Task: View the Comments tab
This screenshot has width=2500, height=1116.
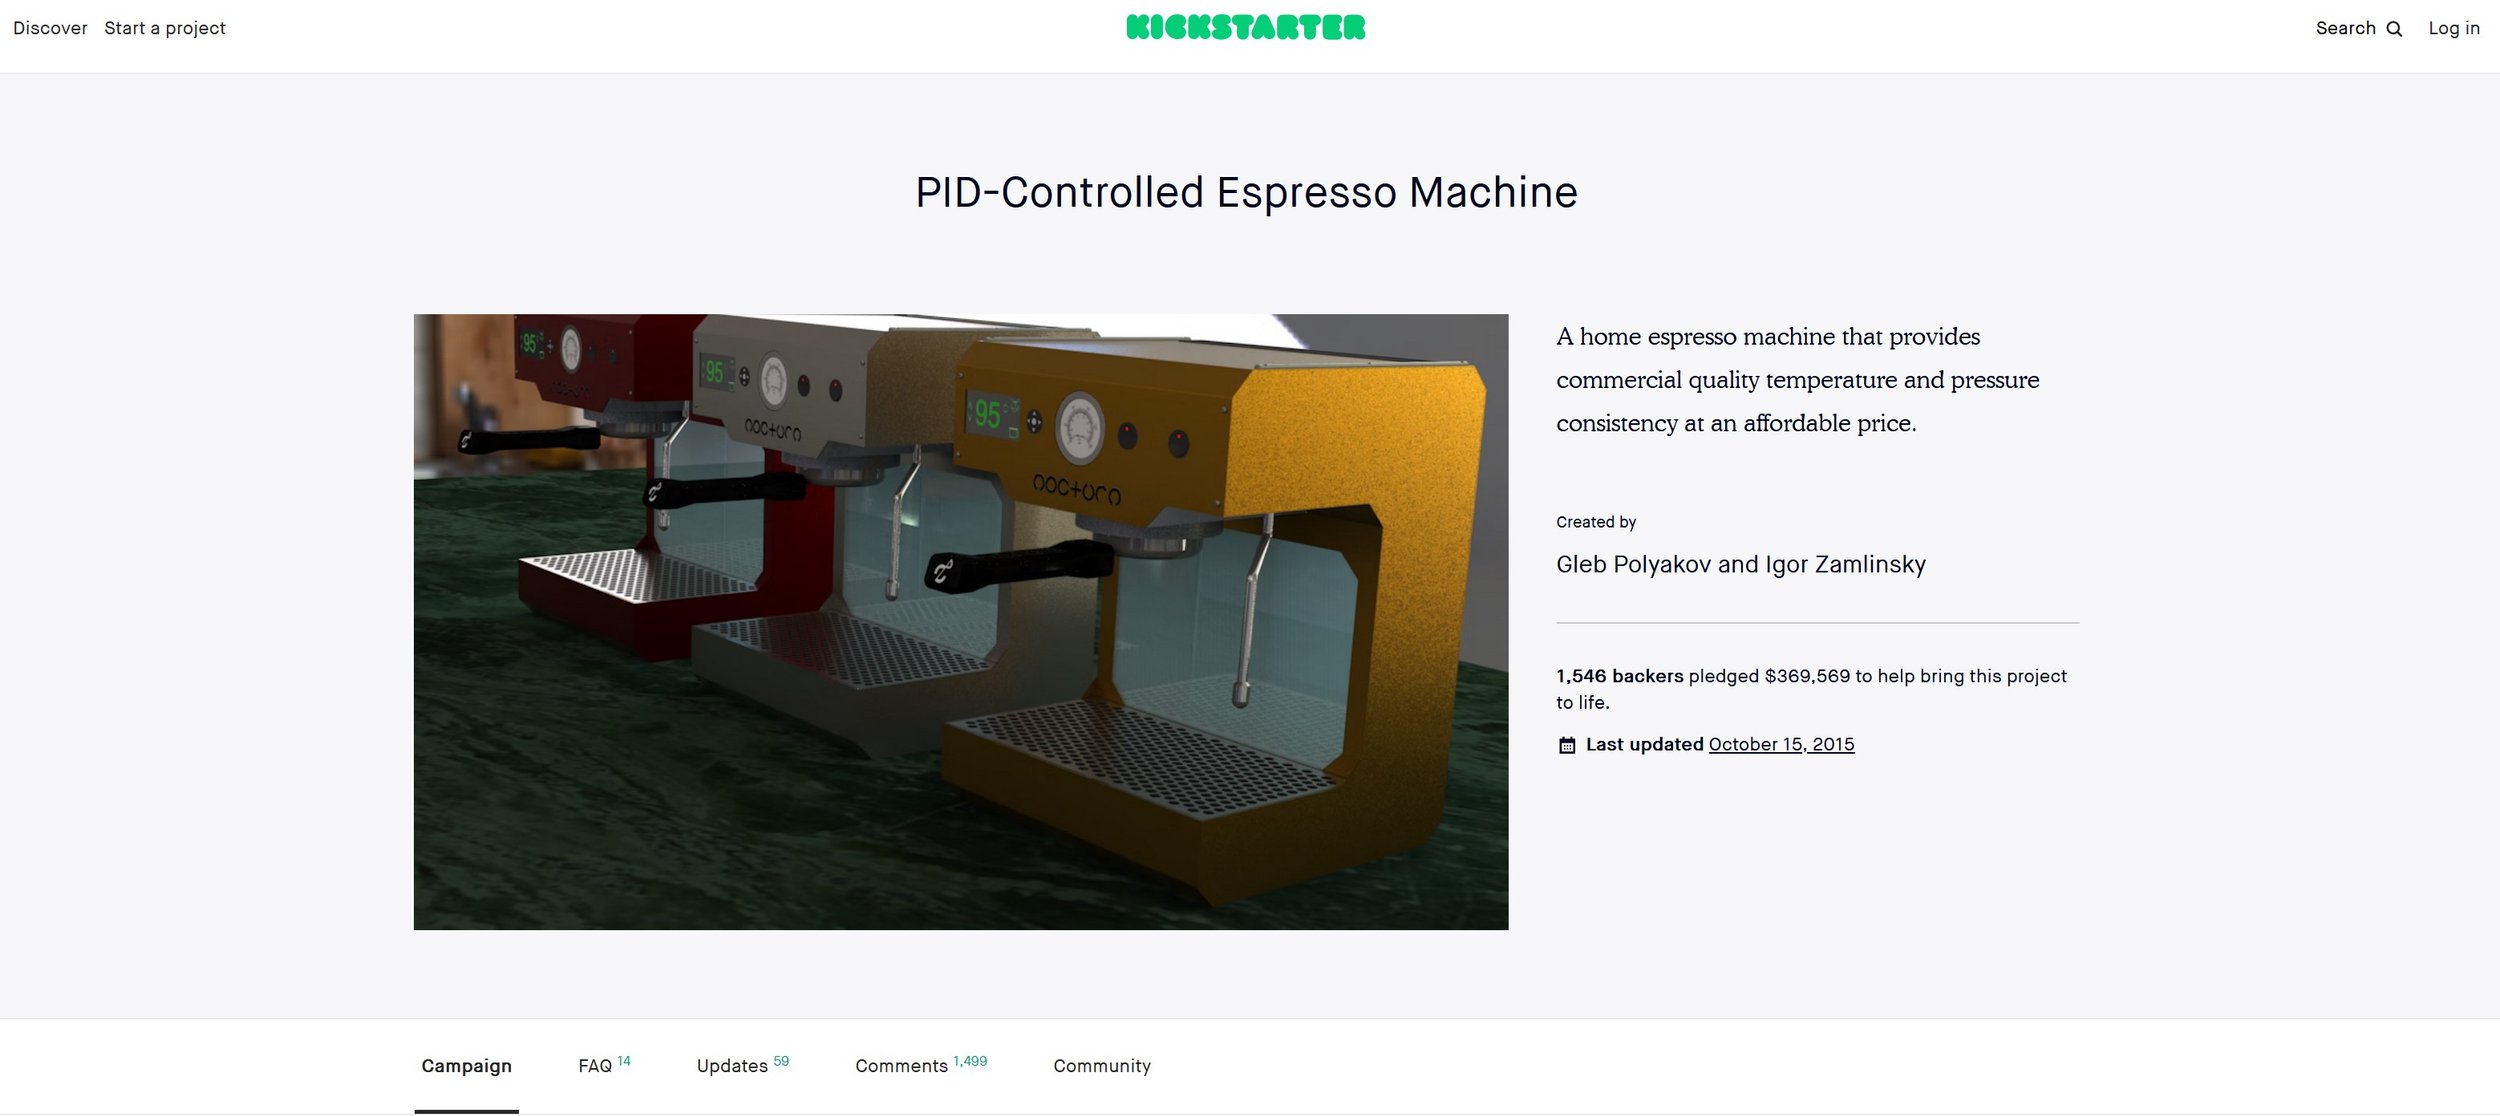Action: (901, 1066)
